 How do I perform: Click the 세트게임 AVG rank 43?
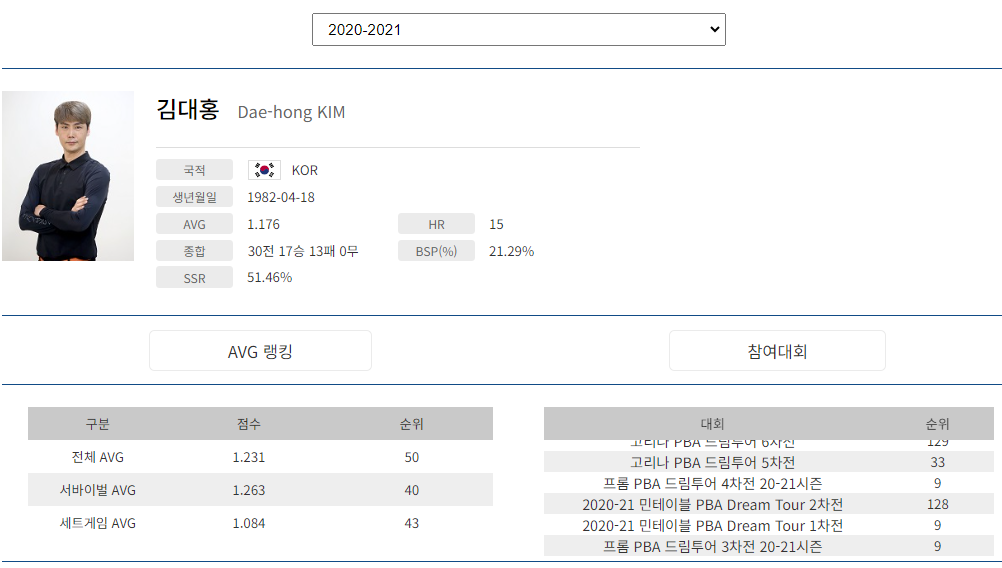pyautogui.click(x=412, y=523)
